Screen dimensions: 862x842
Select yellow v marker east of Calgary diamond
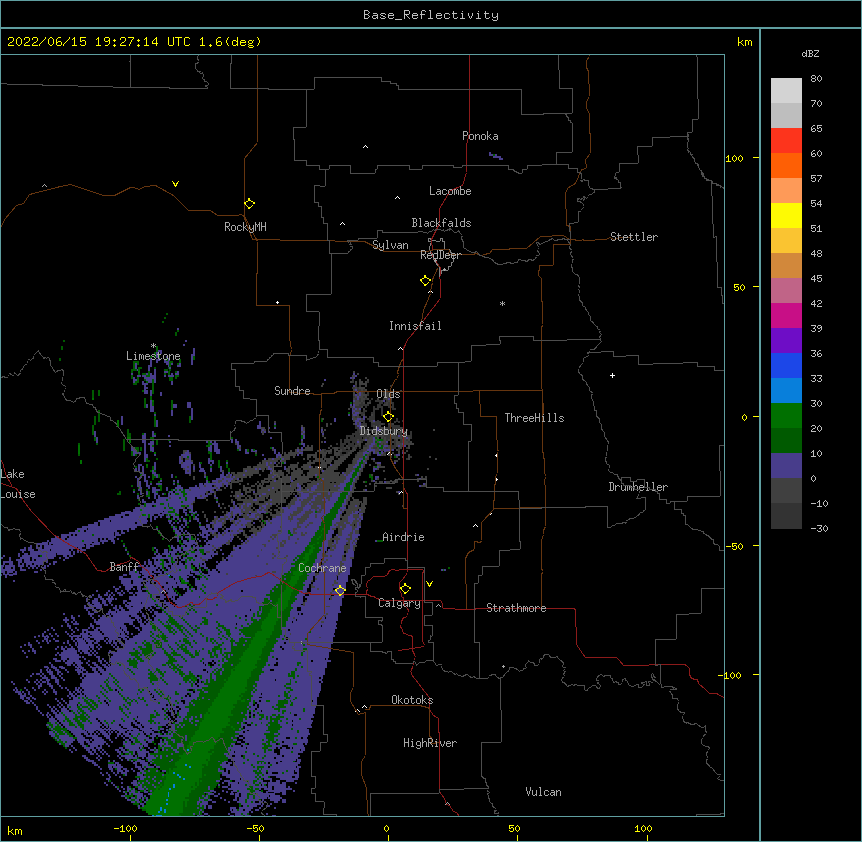click(x=429, y=584)
